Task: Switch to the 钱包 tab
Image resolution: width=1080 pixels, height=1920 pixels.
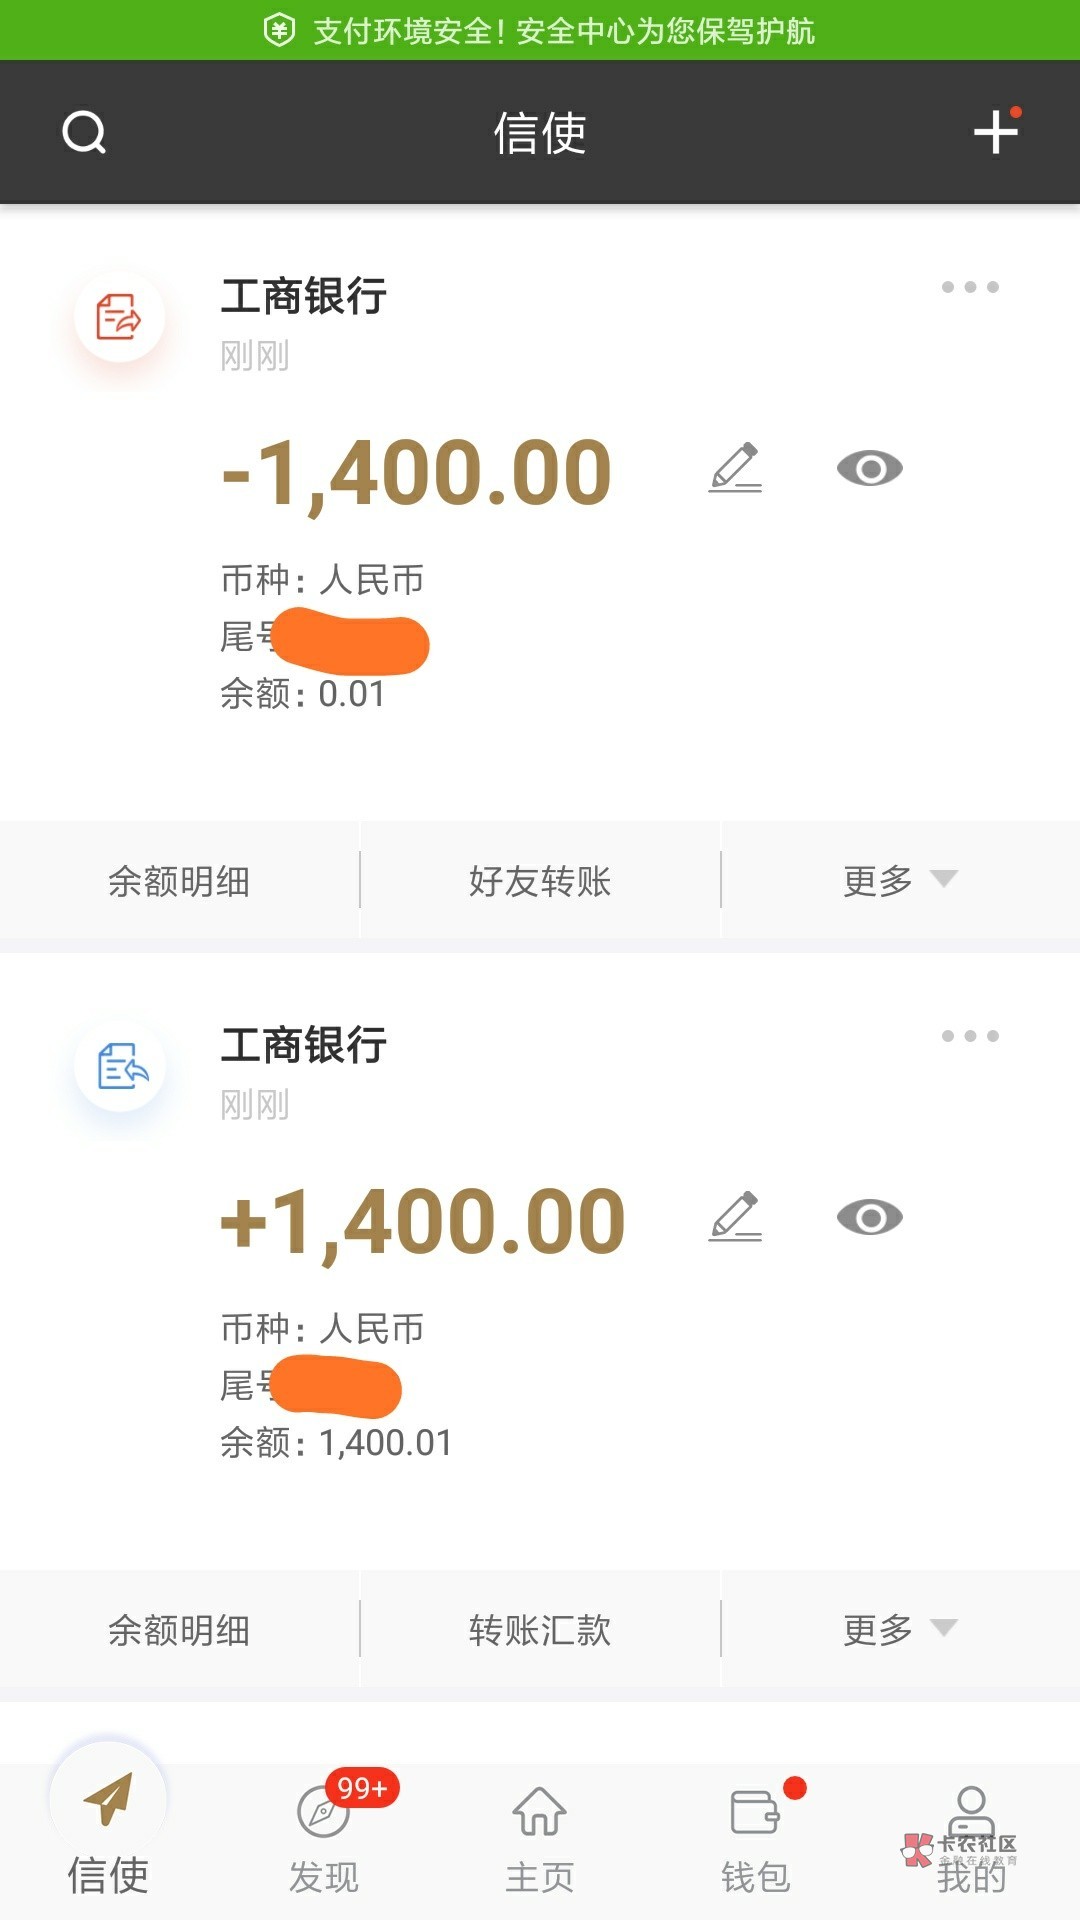Action: [756, 1838]
